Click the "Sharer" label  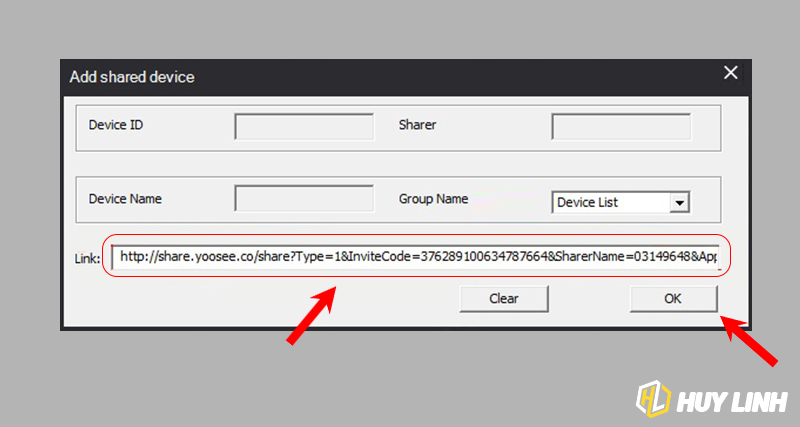tap(417, 125)
